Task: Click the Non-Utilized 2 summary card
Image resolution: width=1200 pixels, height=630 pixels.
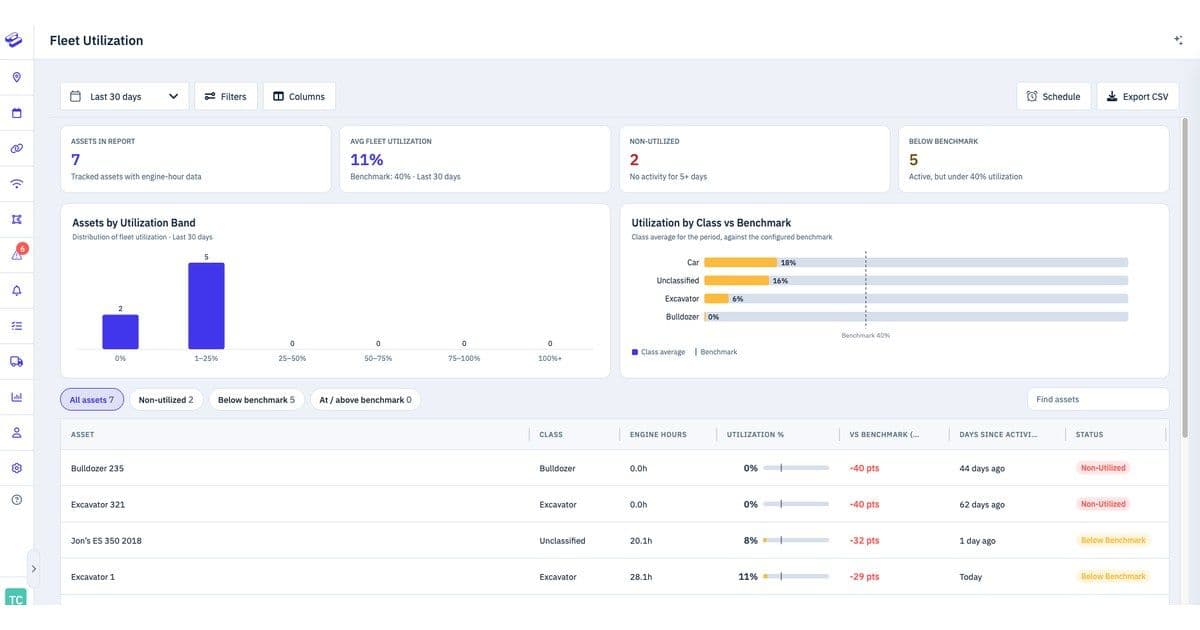Action: click(755, 159)
